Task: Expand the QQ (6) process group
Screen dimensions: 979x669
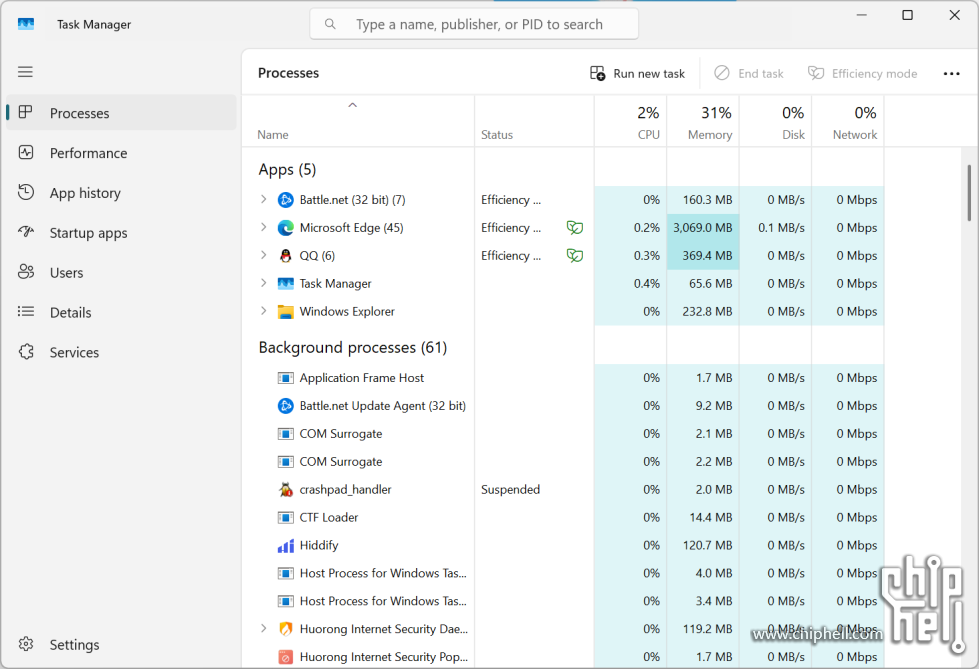Action: point(263,255)
